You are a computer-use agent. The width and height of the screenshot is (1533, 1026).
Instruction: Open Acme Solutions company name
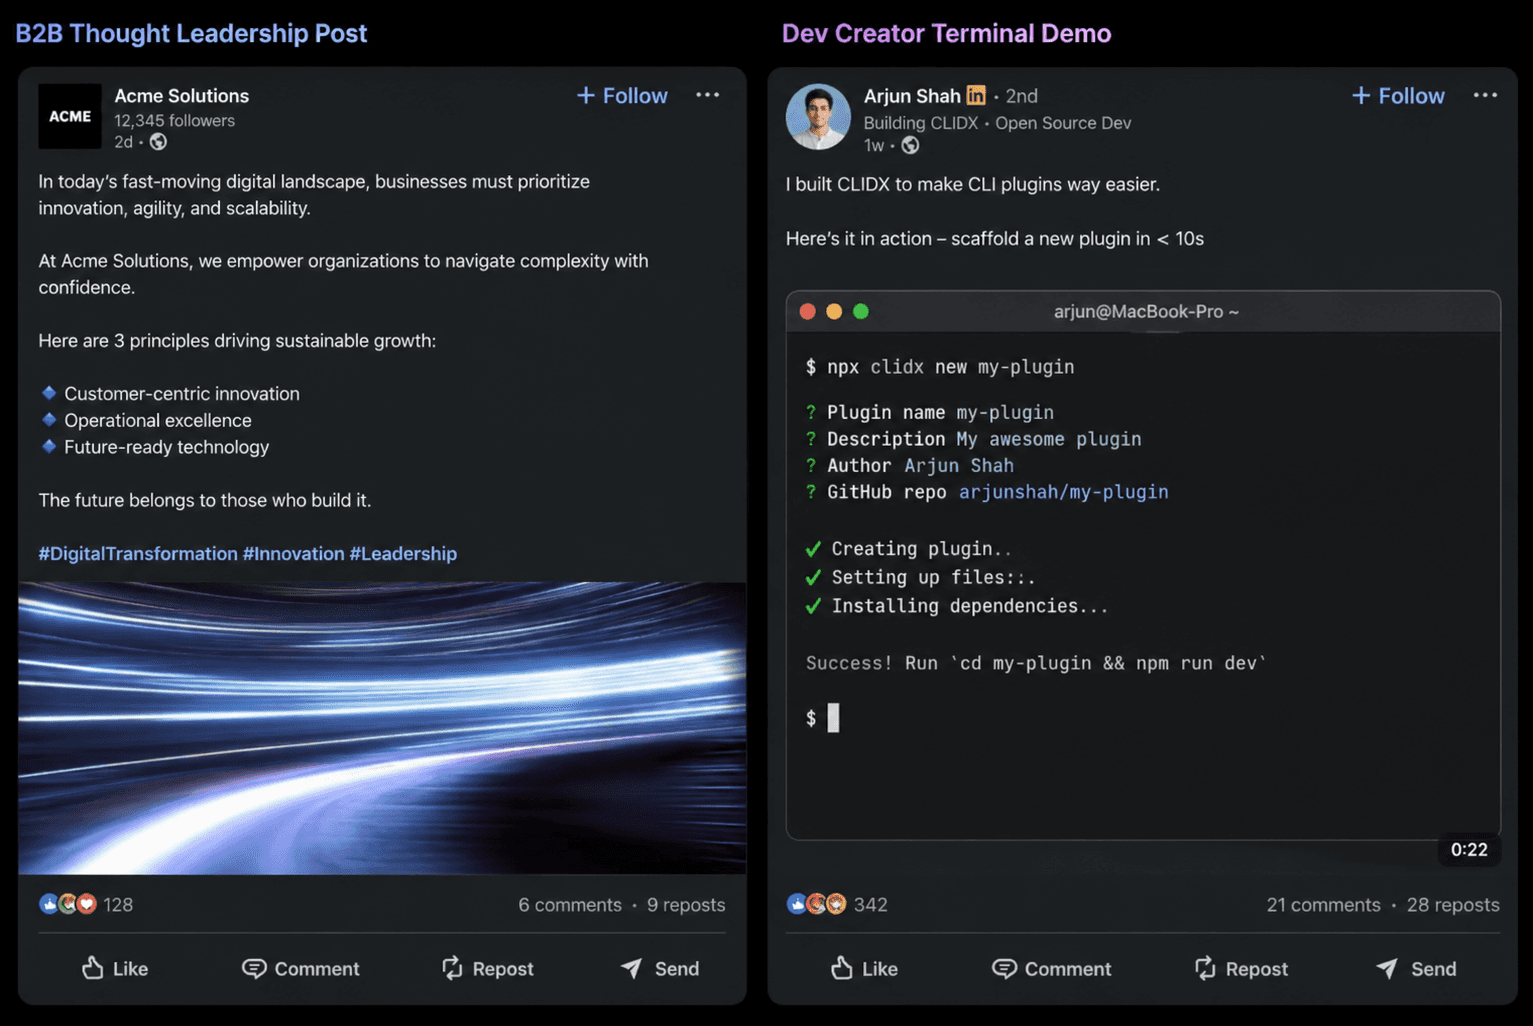pos(181,96)
